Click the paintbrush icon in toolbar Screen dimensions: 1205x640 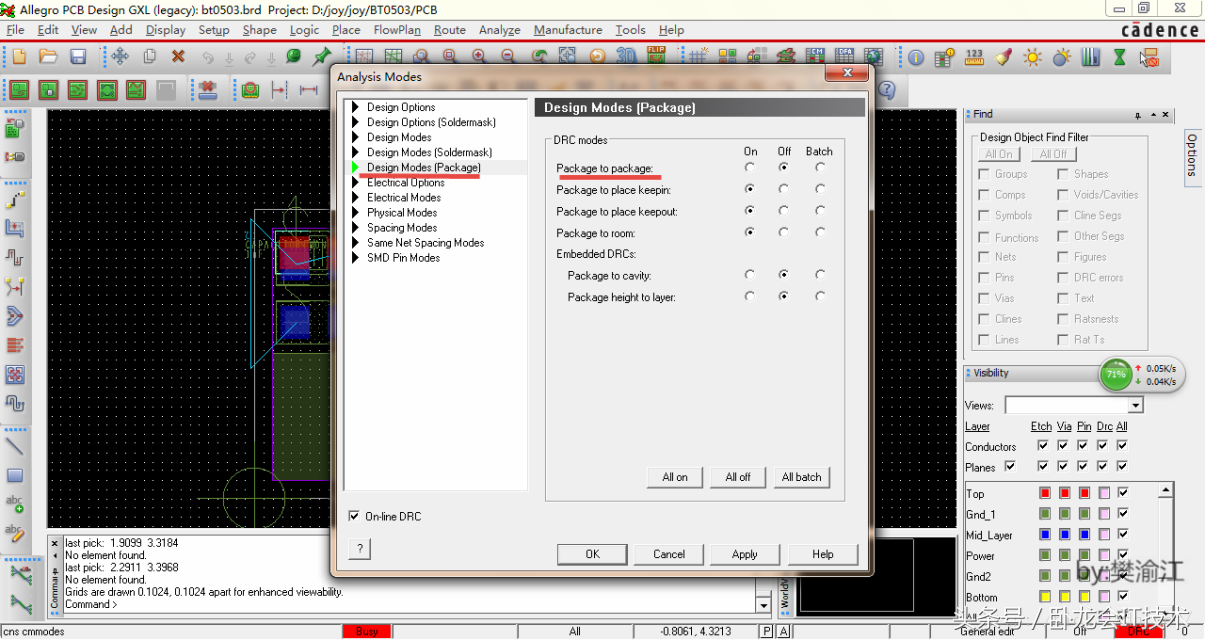point(1004,57)
